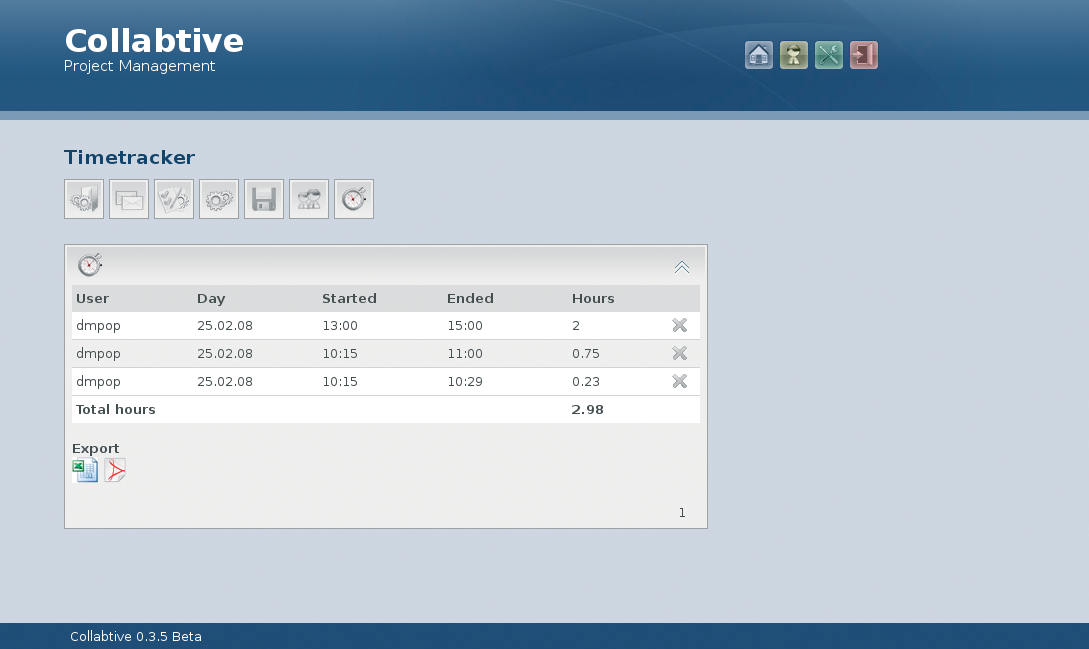Click the stopwatch icon in panel header
The height and width of the screenshot is (649, 1089).
[90, 265]
